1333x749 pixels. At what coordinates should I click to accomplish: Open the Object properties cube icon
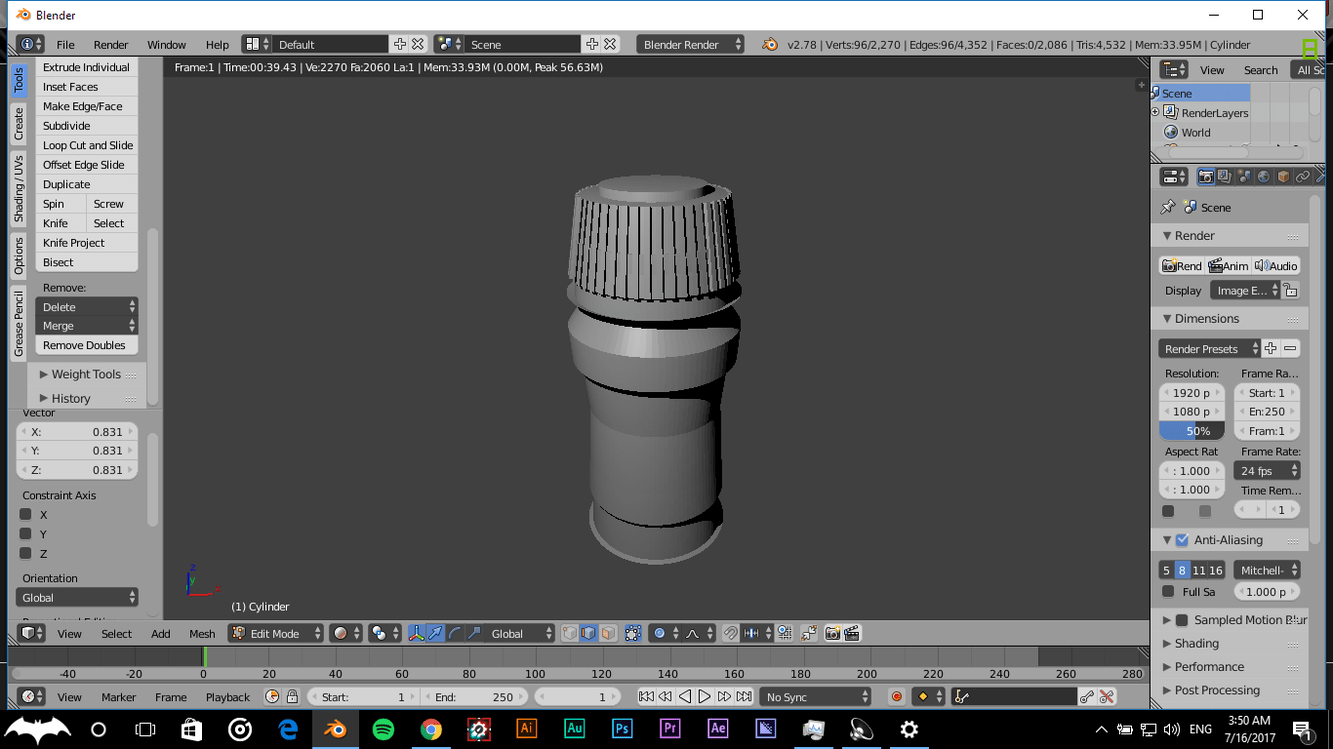pyautogui.click(x=1283, y=177)
